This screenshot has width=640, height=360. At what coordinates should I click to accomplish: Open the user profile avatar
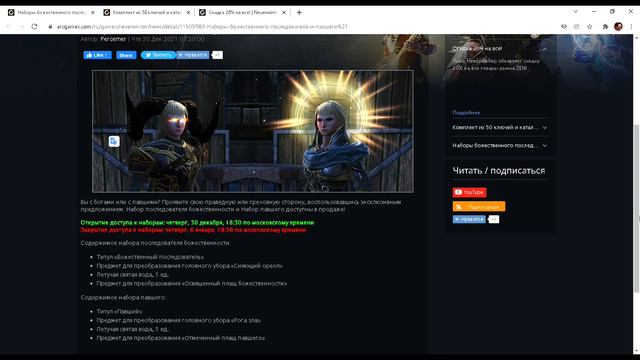click(x=618, y=27)
